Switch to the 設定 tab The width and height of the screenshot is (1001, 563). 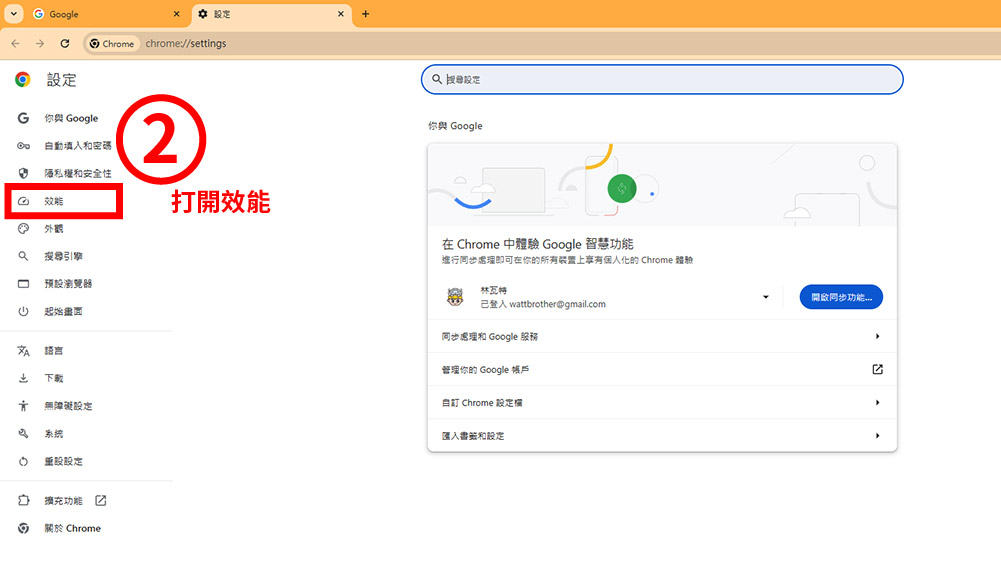[x=271, y=13]
